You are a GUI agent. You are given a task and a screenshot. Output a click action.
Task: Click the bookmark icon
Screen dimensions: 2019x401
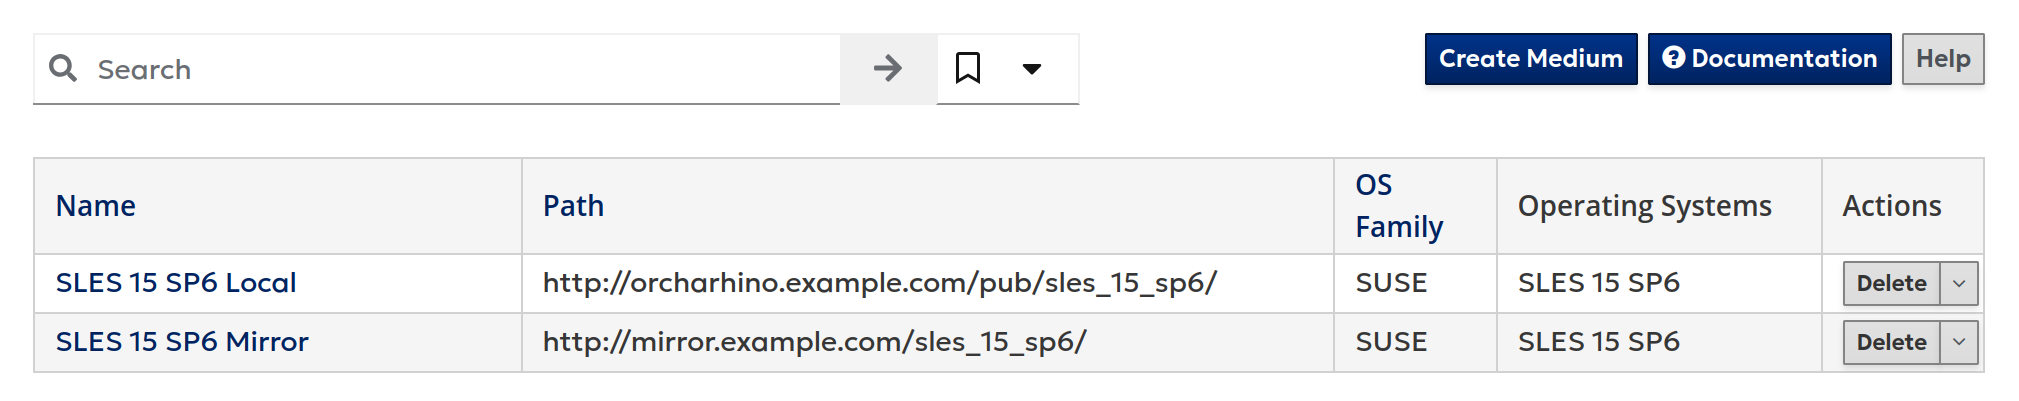(967, 69)
